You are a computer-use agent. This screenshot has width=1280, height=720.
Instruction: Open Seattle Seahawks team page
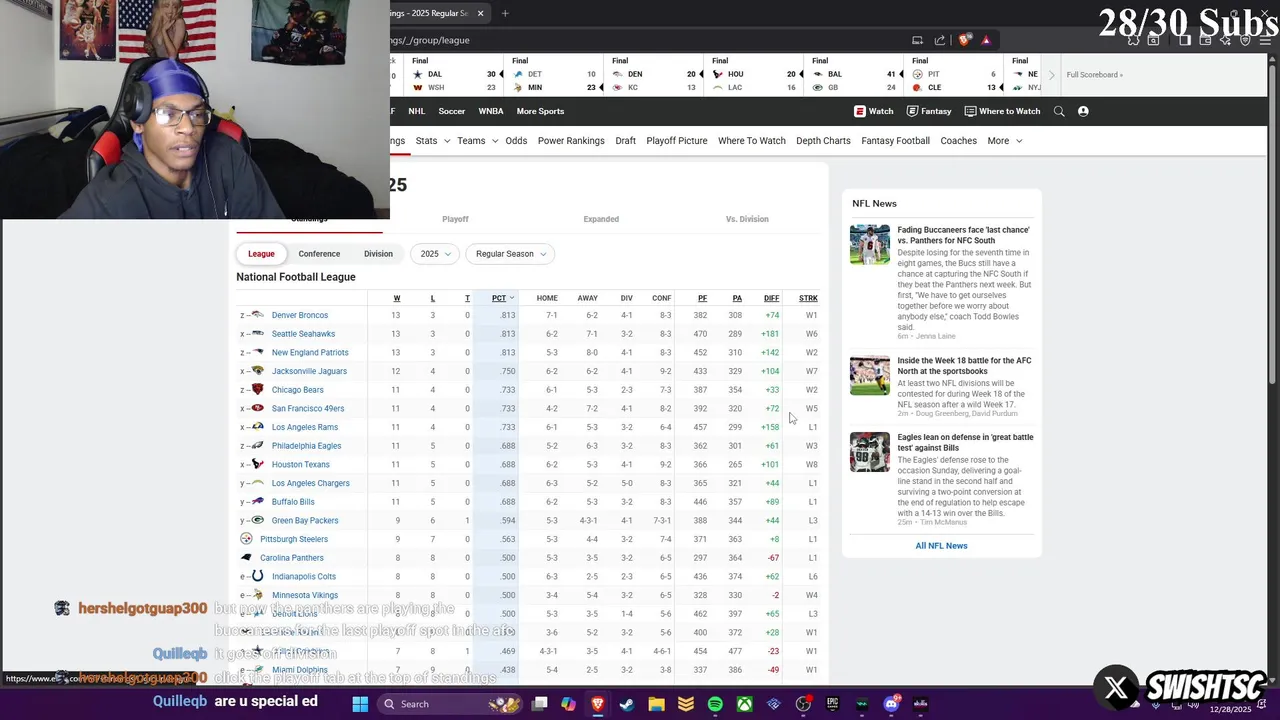pos(303,334)
